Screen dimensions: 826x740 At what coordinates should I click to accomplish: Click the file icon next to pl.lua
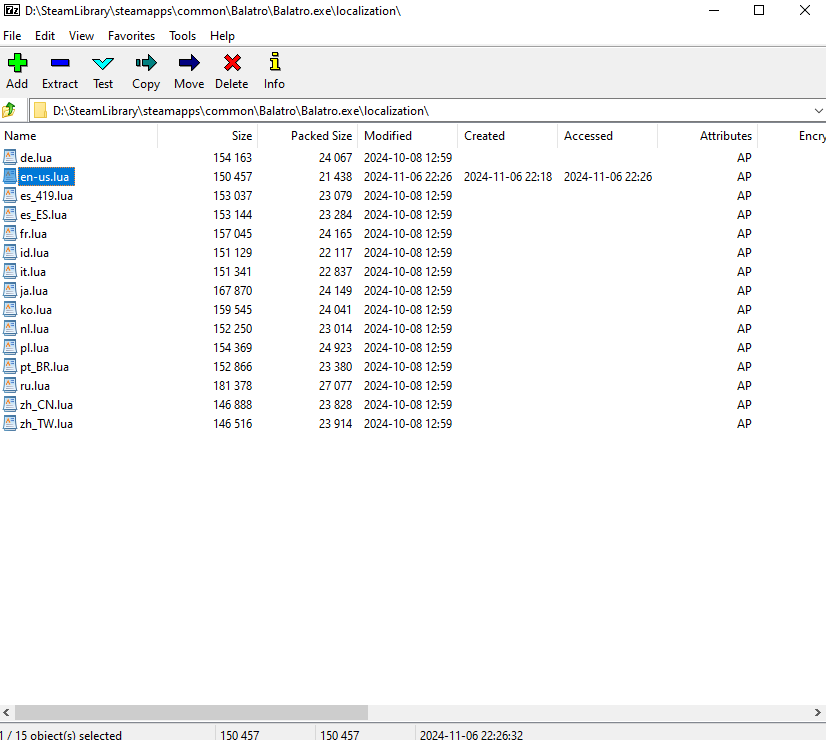[x=9, y=347]
